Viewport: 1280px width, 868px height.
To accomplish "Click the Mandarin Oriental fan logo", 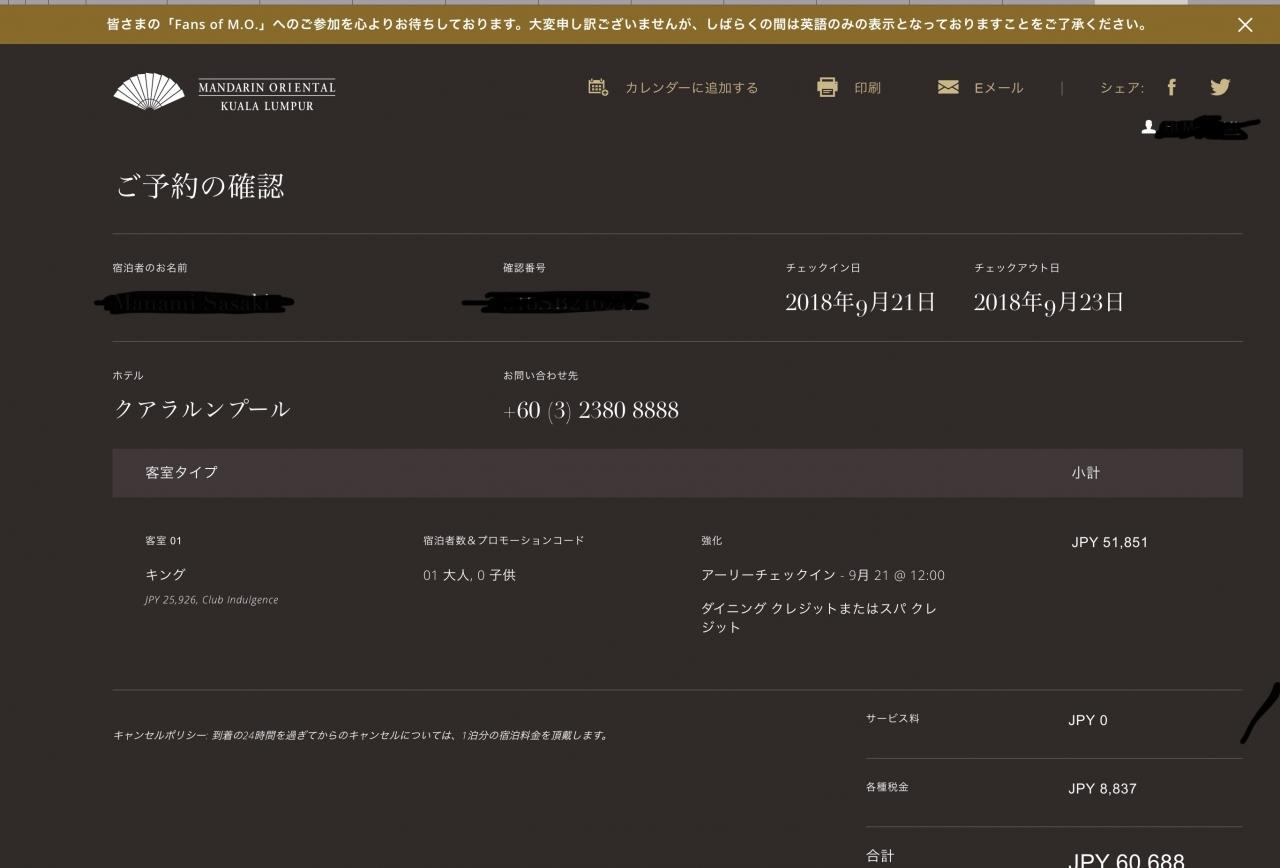I will click(x=150, y=91).
